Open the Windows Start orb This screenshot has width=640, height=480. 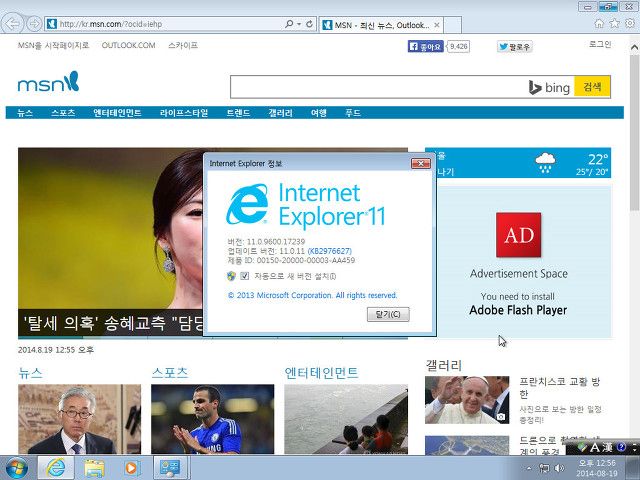(16, 468)
